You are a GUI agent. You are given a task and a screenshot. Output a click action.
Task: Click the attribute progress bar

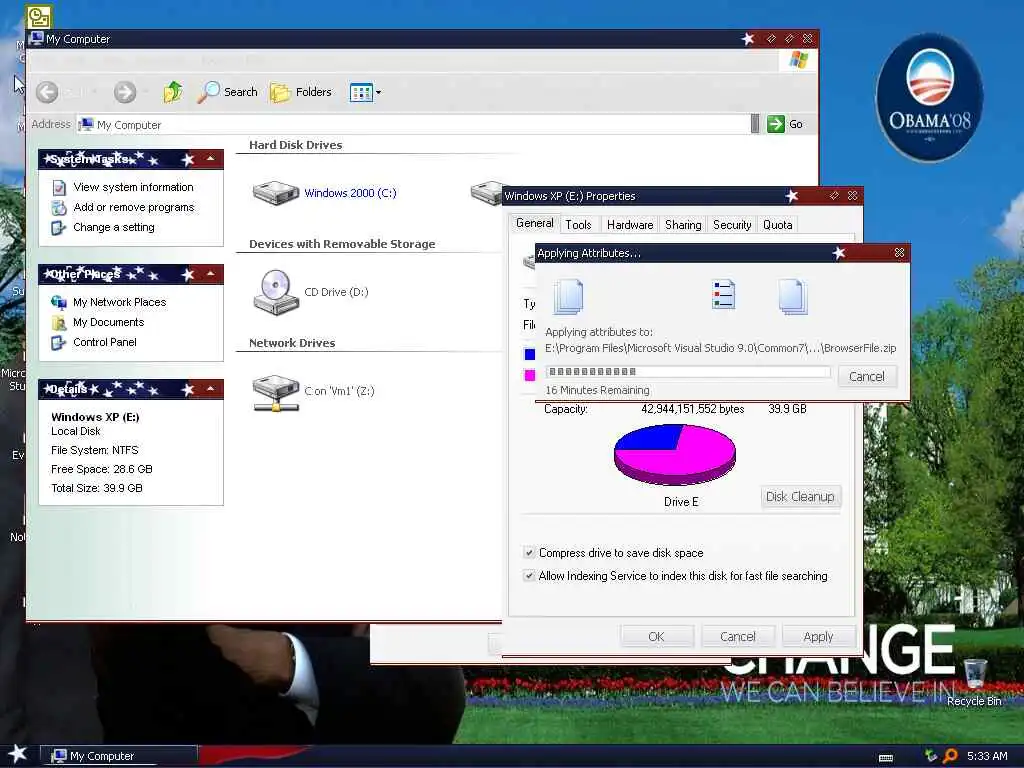(688, 372)
